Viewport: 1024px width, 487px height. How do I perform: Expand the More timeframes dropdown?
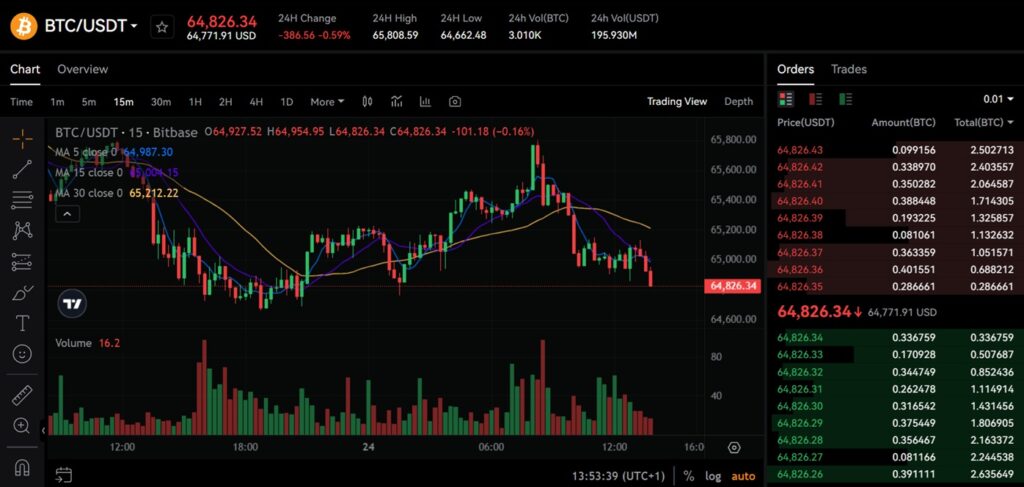pos(327,102)
